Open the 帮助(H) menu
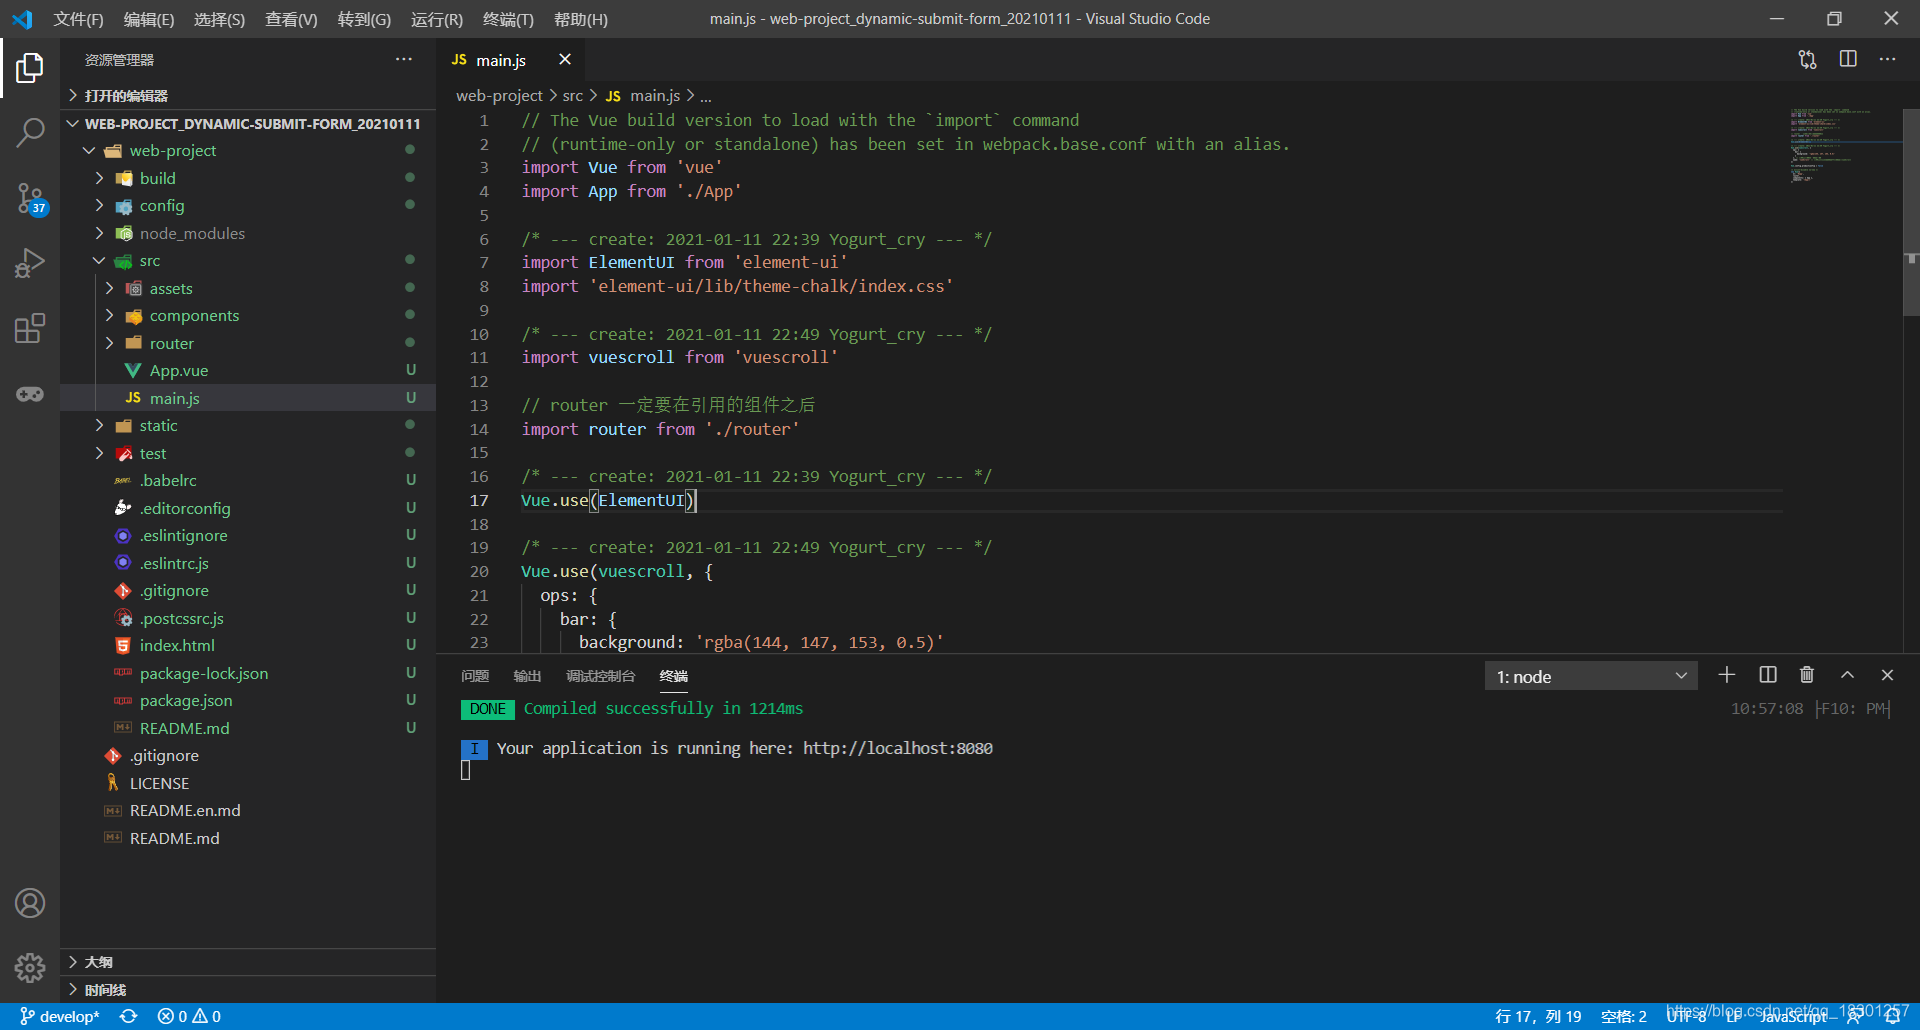 [581, 19]
